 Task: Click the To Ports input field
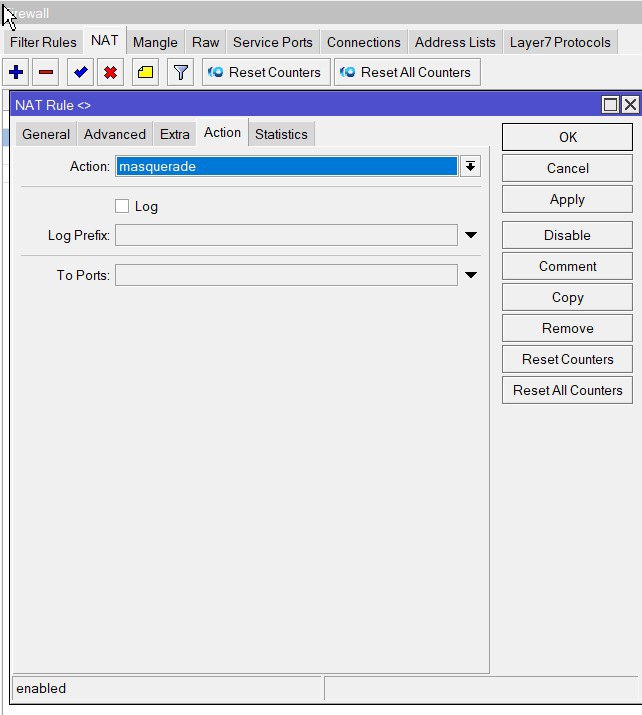point(286,275)
